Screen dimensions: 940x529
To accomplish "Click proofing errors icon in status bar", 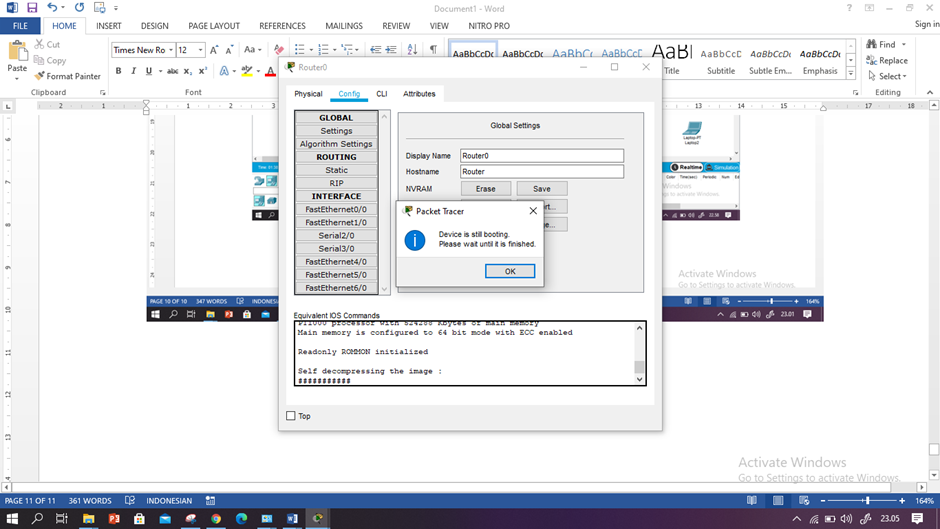I will click(129, 500).
